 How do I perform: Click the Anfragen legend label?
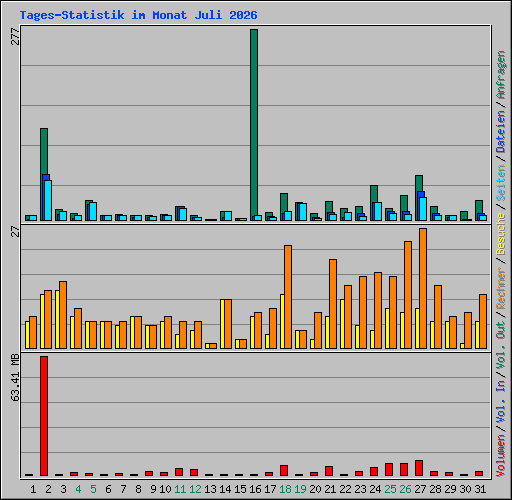tap(501, 75)
